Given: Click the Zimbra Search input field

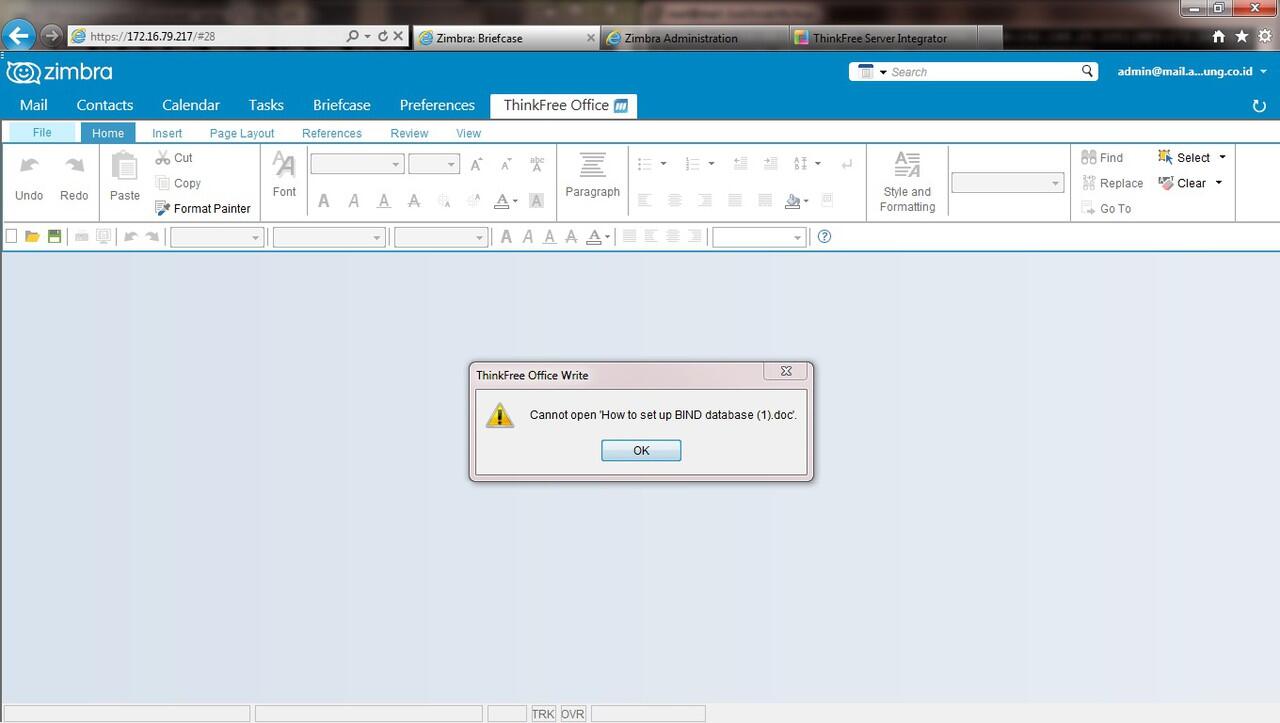Looking at the screenshot, I should (982, 72).
